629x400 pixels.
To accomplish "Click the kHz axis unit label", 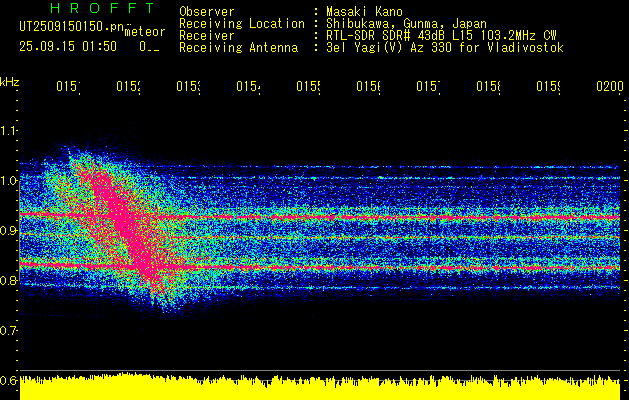I will pos(9,82).
